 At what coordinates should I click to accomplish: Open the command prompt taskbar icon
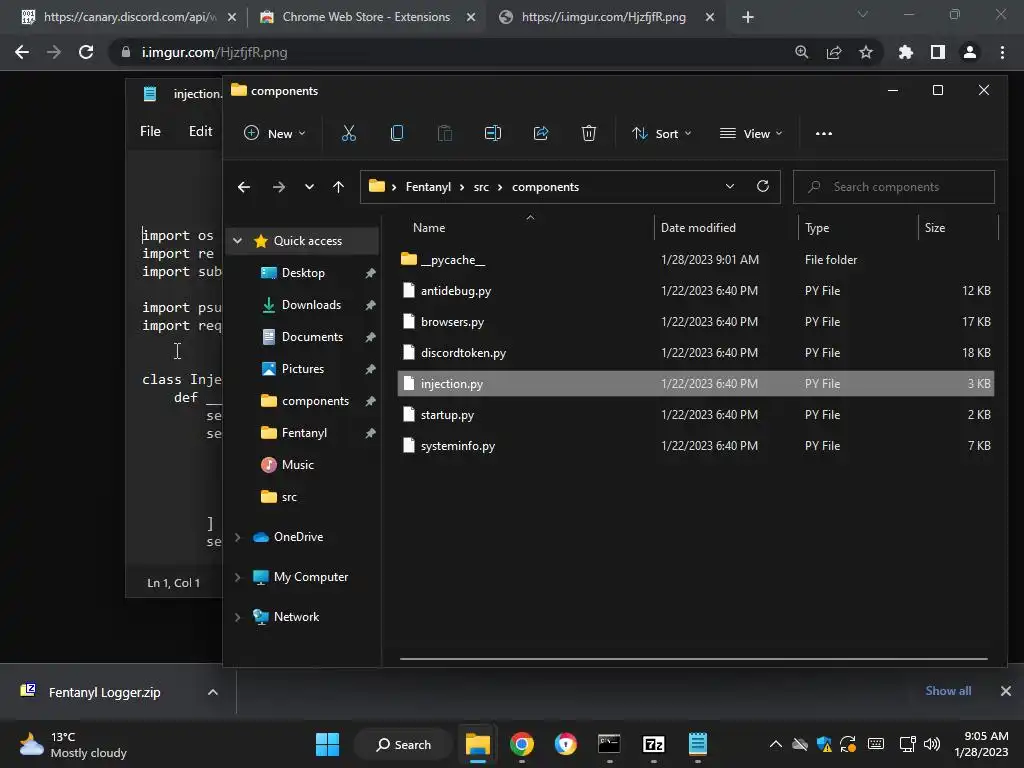[x=609, y=744]
